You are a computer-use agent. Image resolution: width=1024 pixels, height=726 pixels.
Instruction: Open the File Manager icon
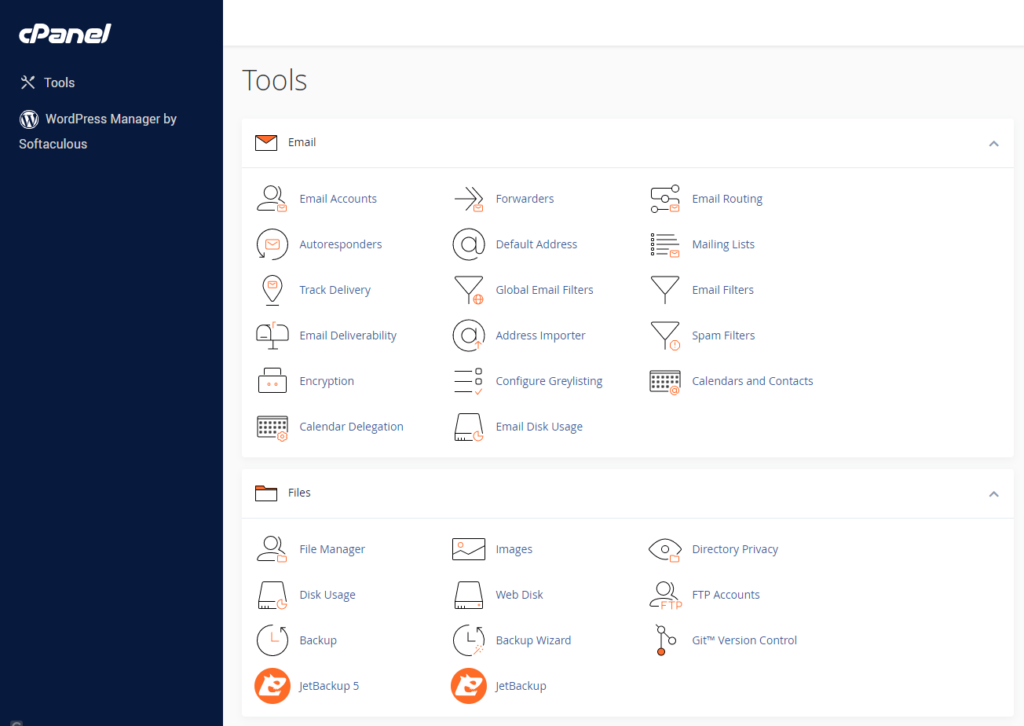pos(272,549)
